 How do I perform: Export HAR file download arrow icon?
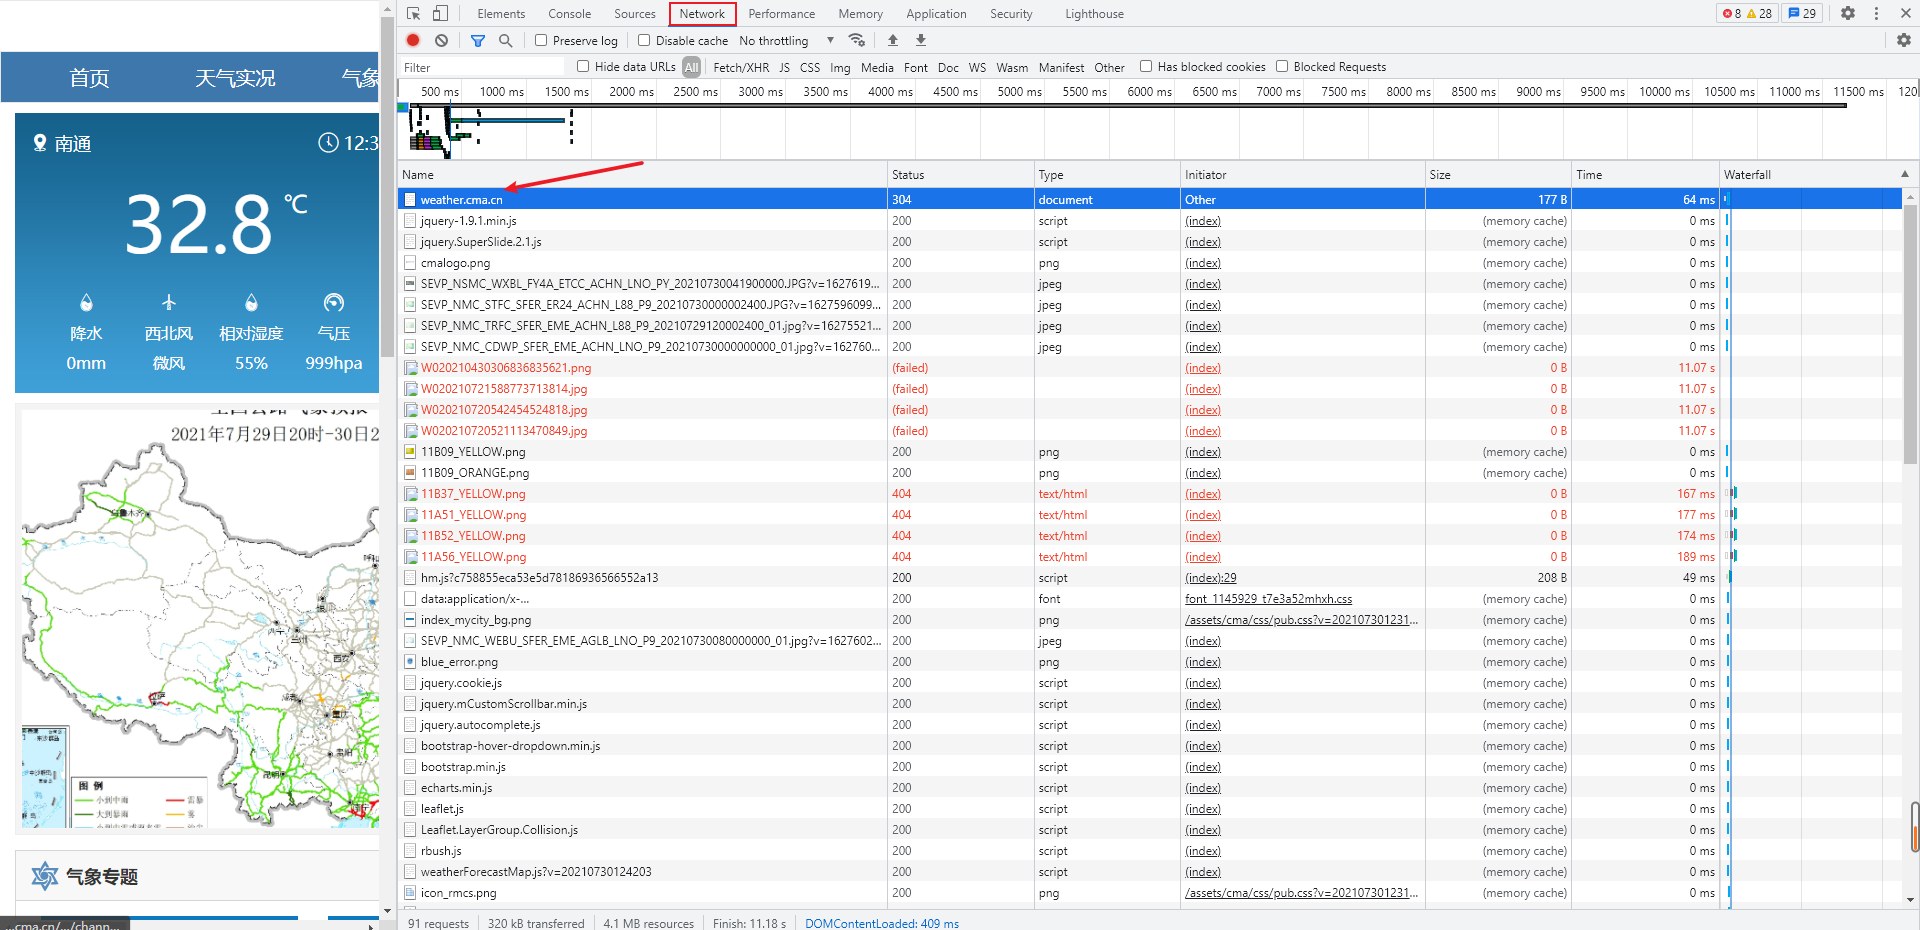point(921,40)
